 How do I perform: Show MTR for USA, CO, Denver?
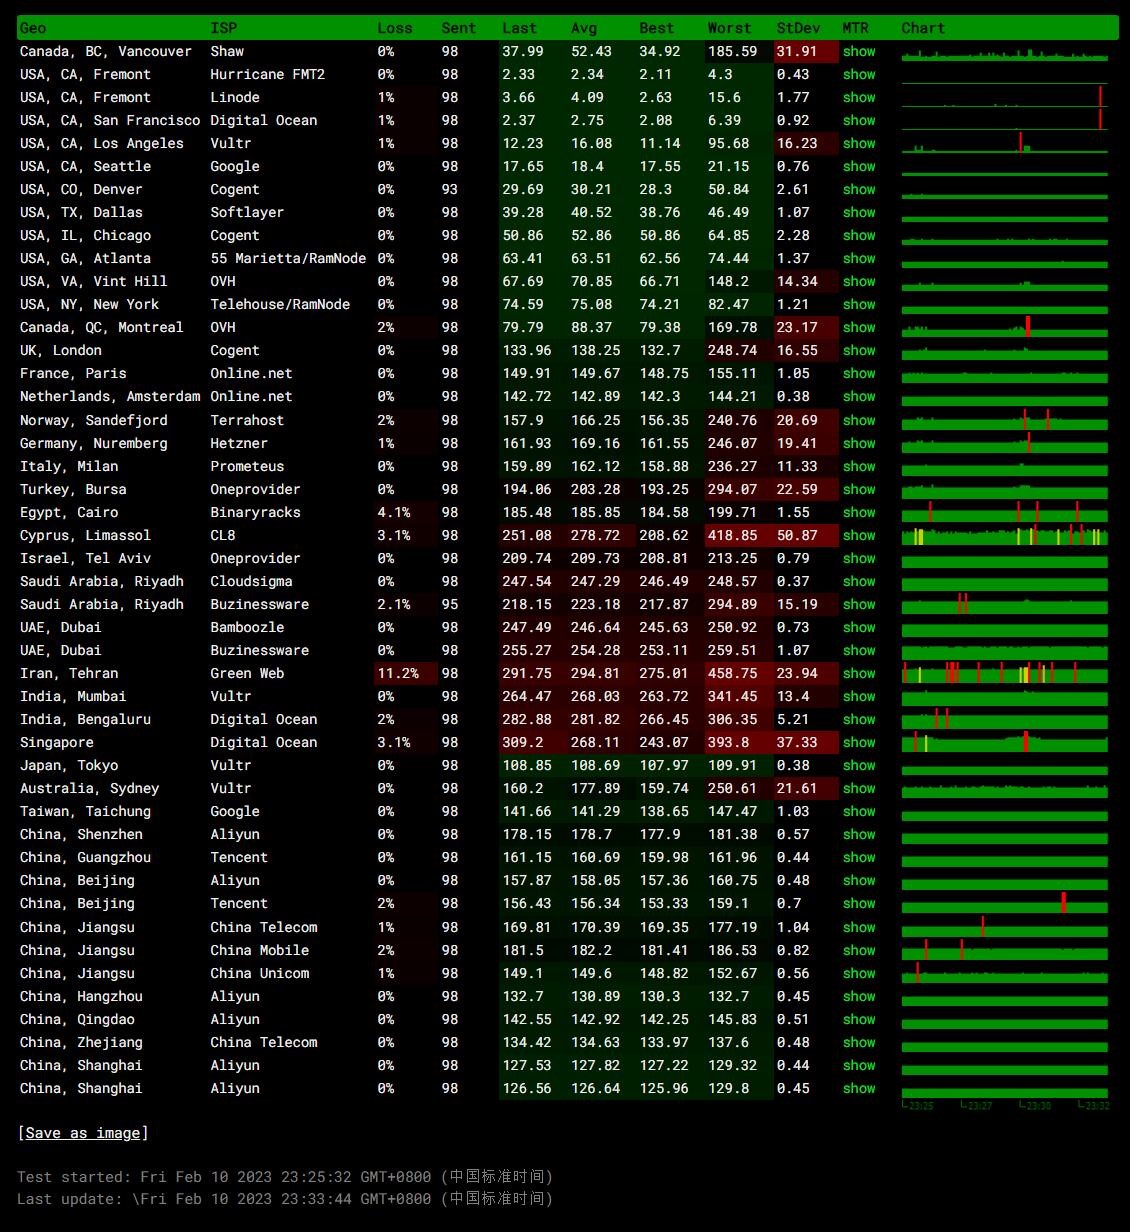point(859,189)
